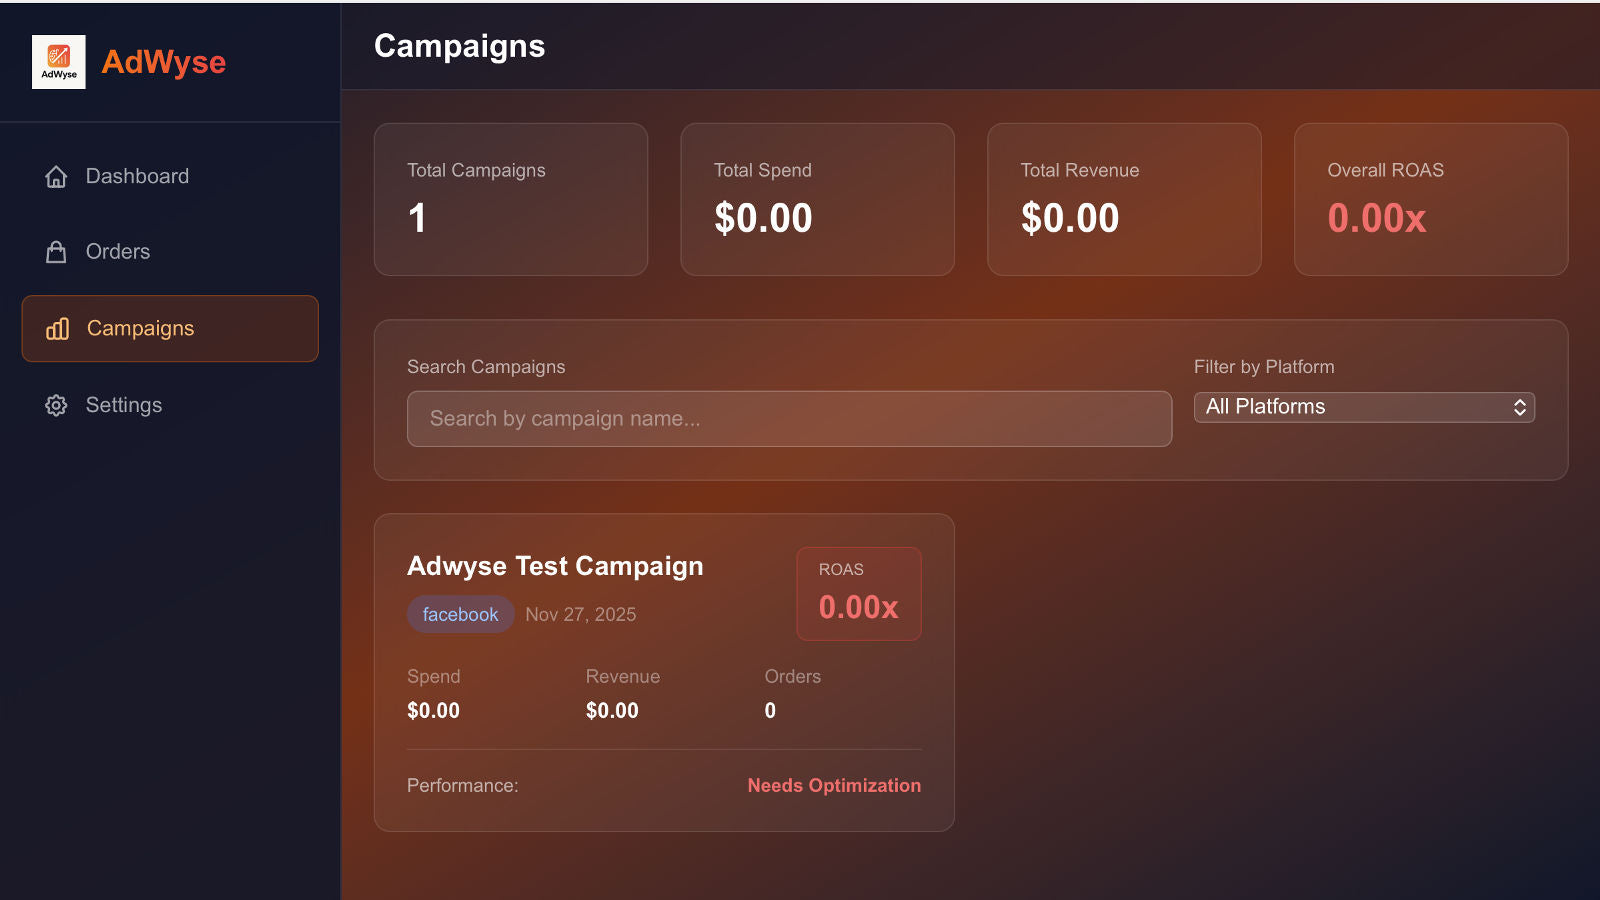Click the facebook platform badge
The image size is (1600, 900).
(460, 614)
